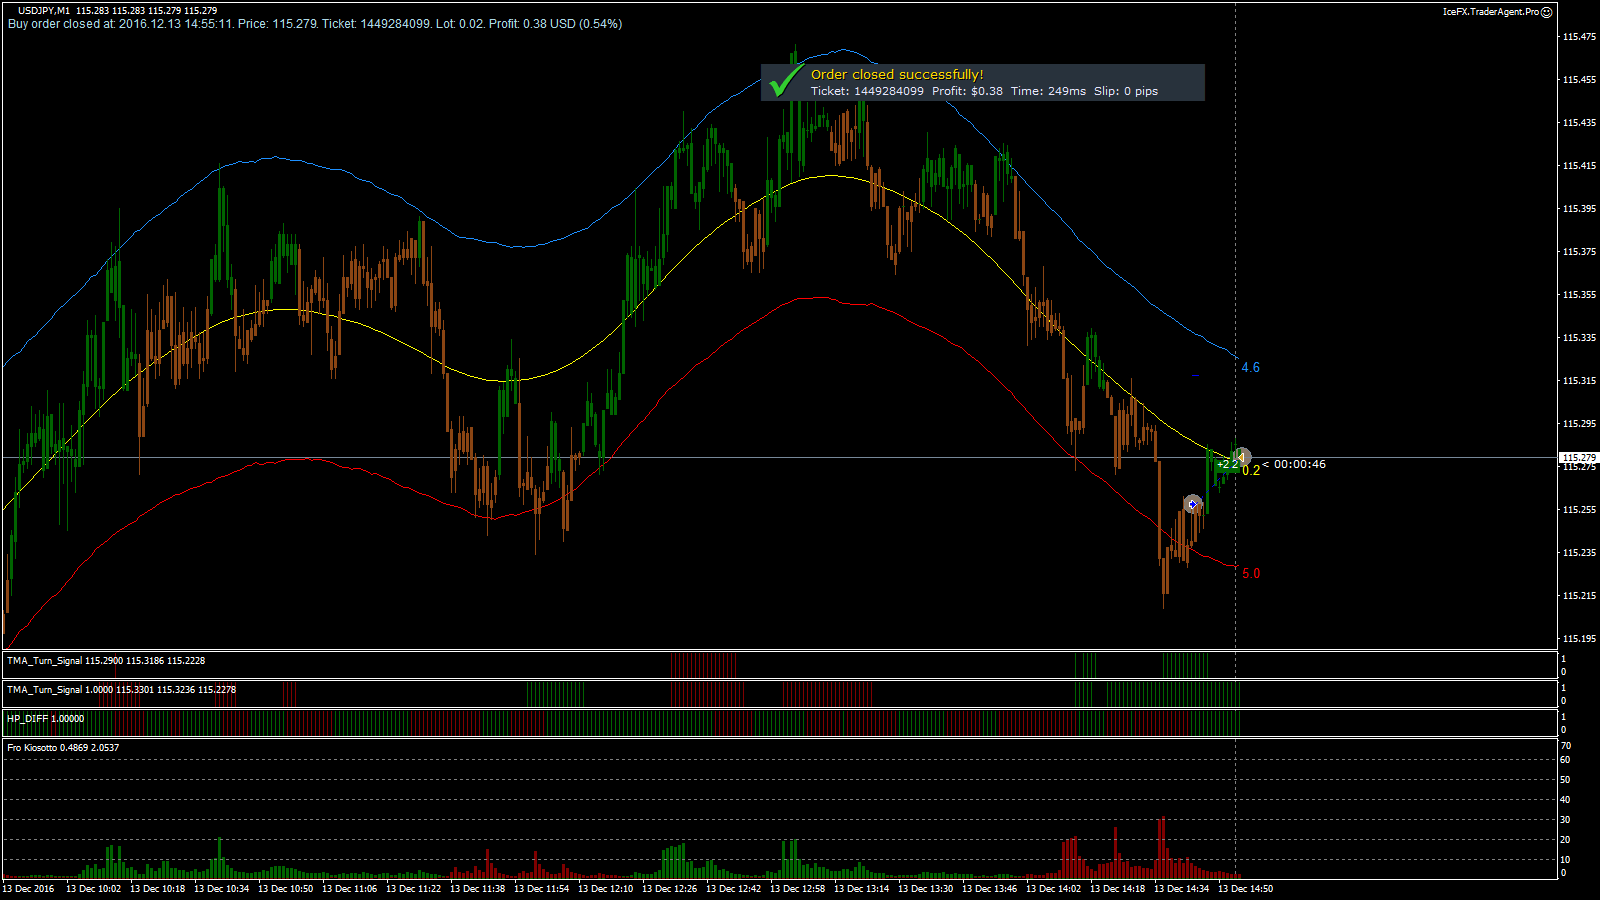The height and width of the screenshot is (900, 1600).
Task: Select the orange order-close arrow marker
Action: [x=1241, y=457]
